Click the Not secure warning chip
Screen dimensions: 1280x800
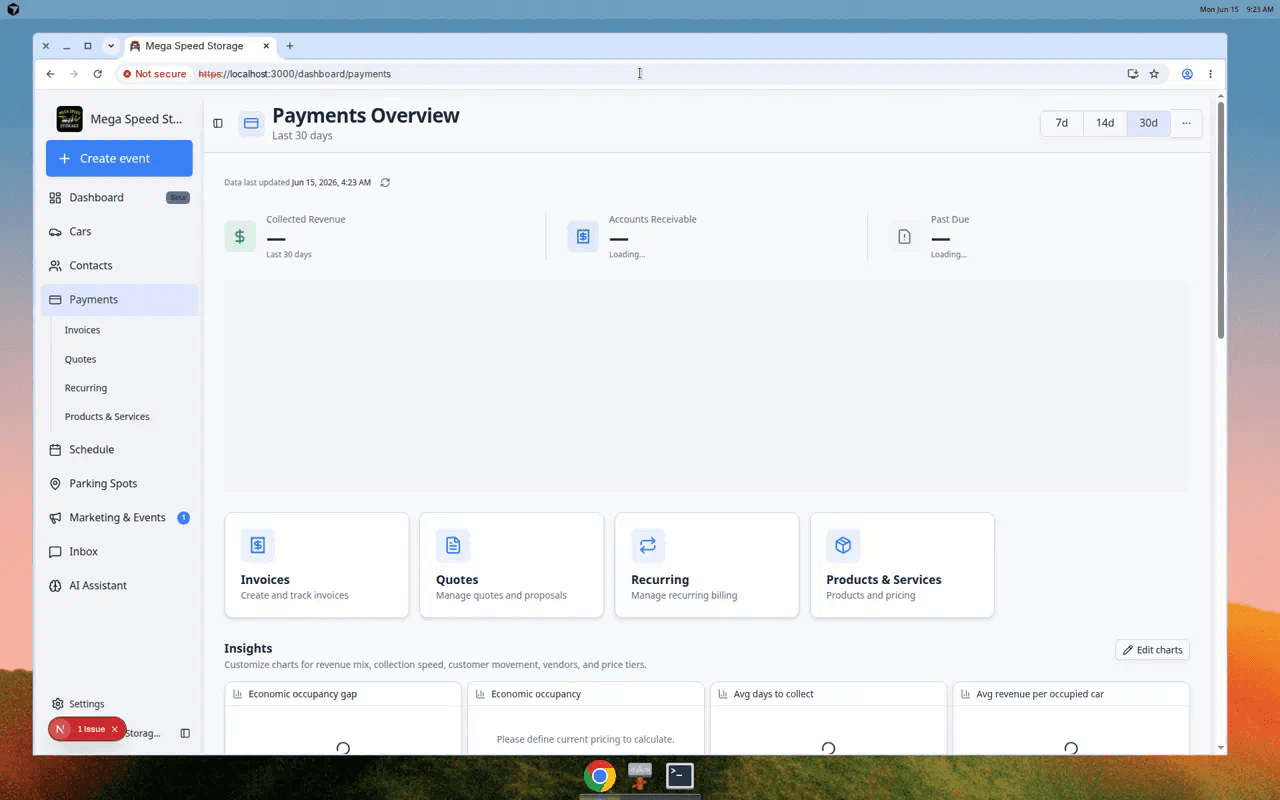(x=155, y=74)
